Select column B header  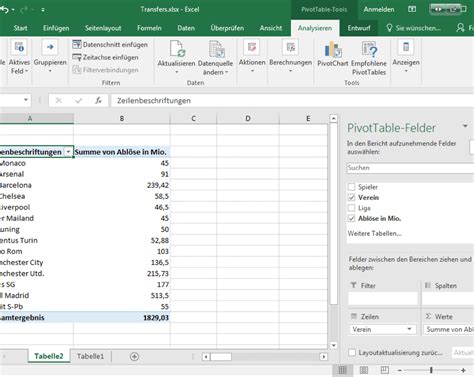(122, 118)
